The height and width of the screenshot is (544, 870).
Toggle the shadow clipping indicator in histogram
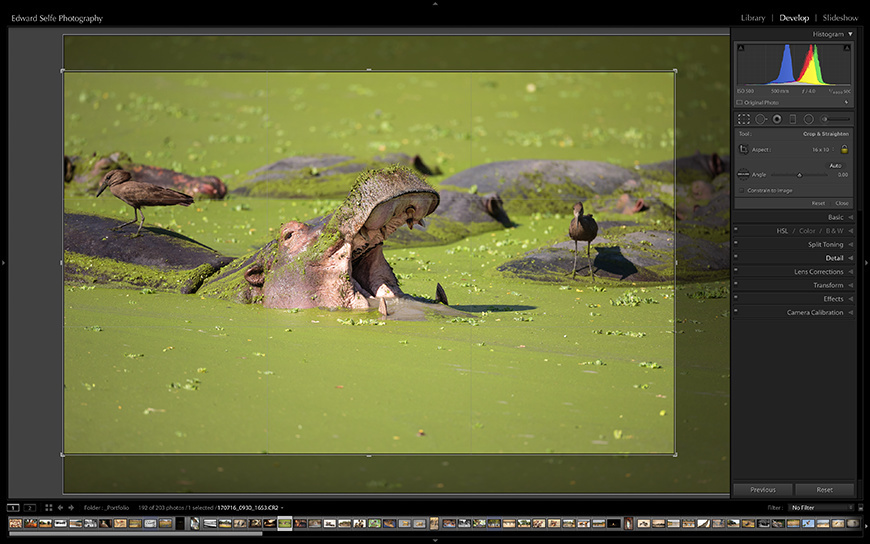point(741,48)
